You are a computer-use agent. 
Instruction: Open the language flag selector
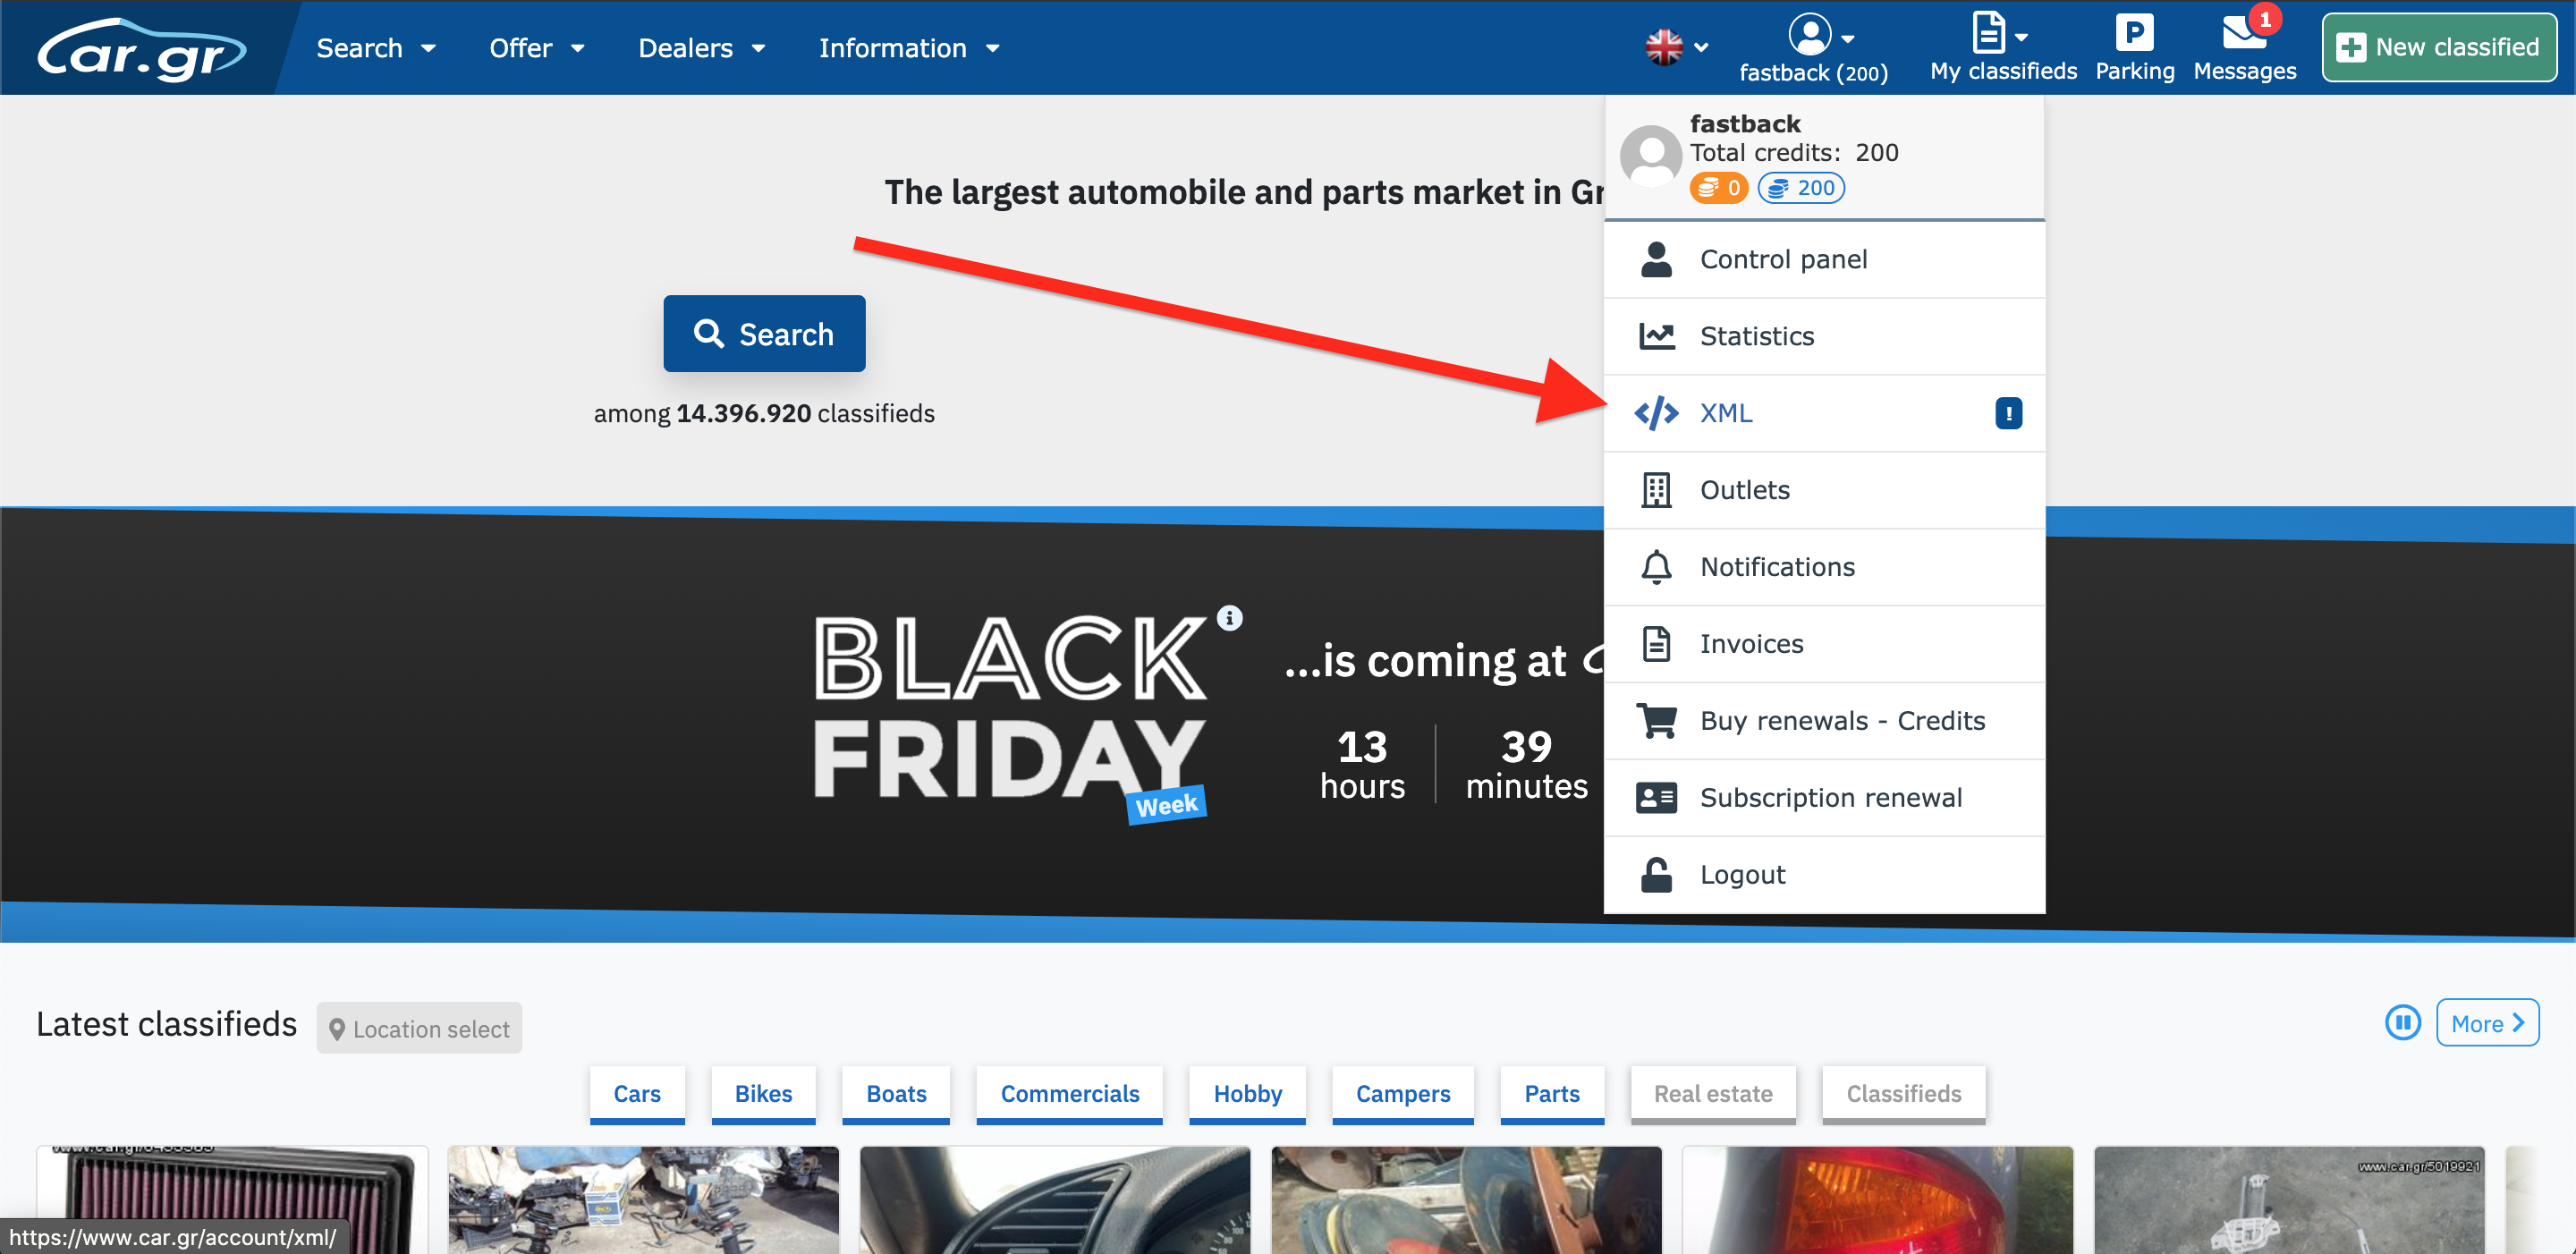coord(1676,47)
